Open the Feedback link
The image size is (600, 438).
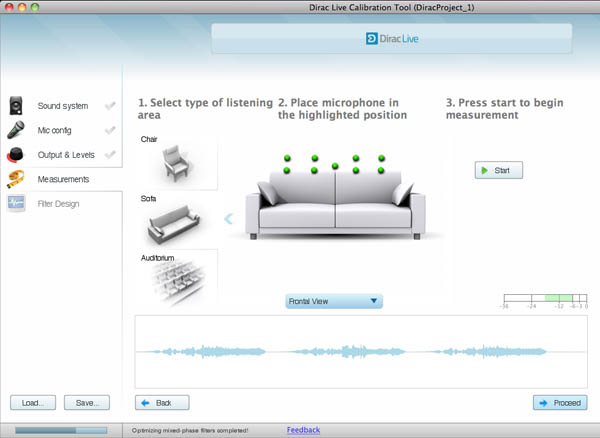pos(303,430)
